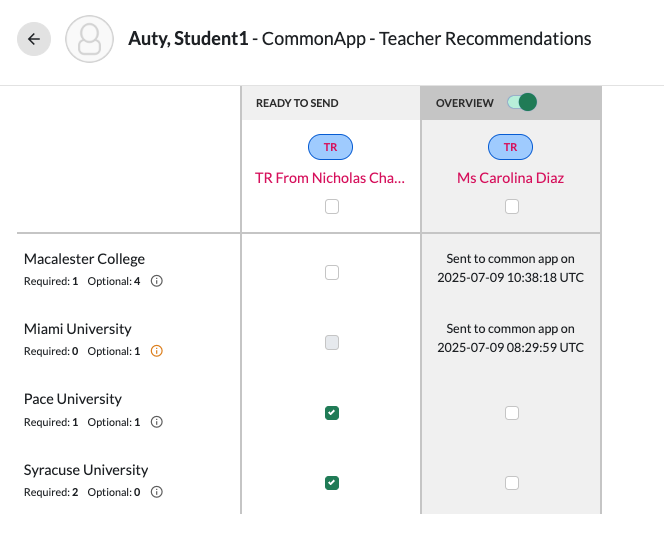Check Pace University for Ms Carolina Diaz
664x550 pixels.
512,413
